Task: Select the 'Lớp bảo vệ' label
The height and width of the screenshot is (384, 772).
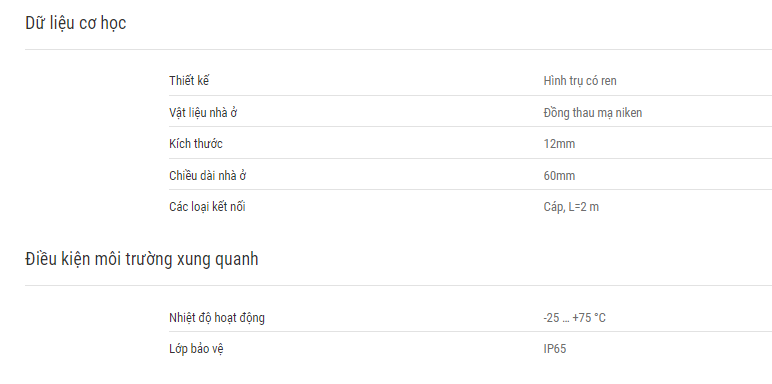Action: point(197,349)
